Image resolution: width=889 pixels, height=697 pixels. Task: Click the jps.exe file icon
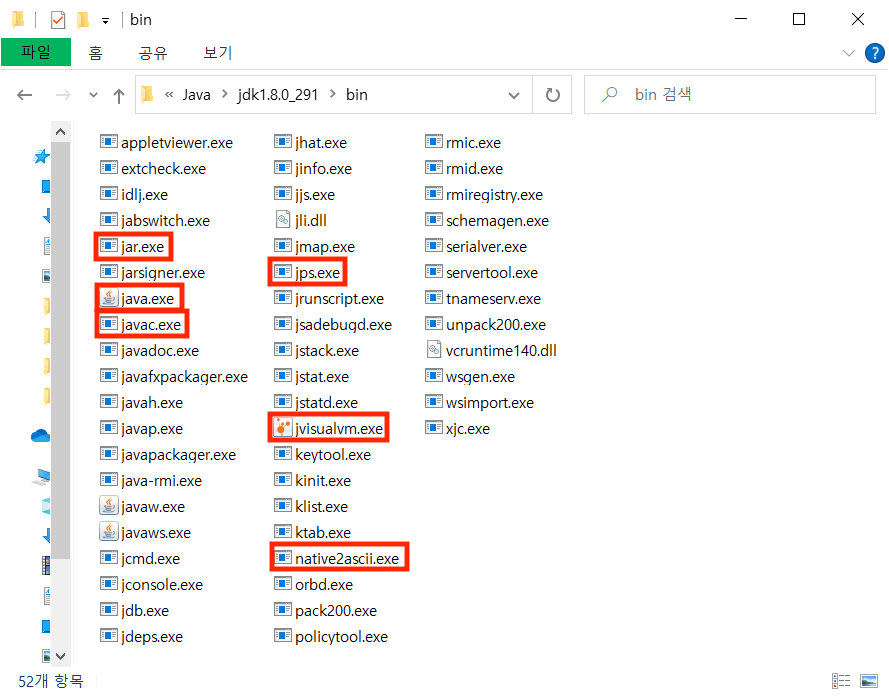point(282,272)
